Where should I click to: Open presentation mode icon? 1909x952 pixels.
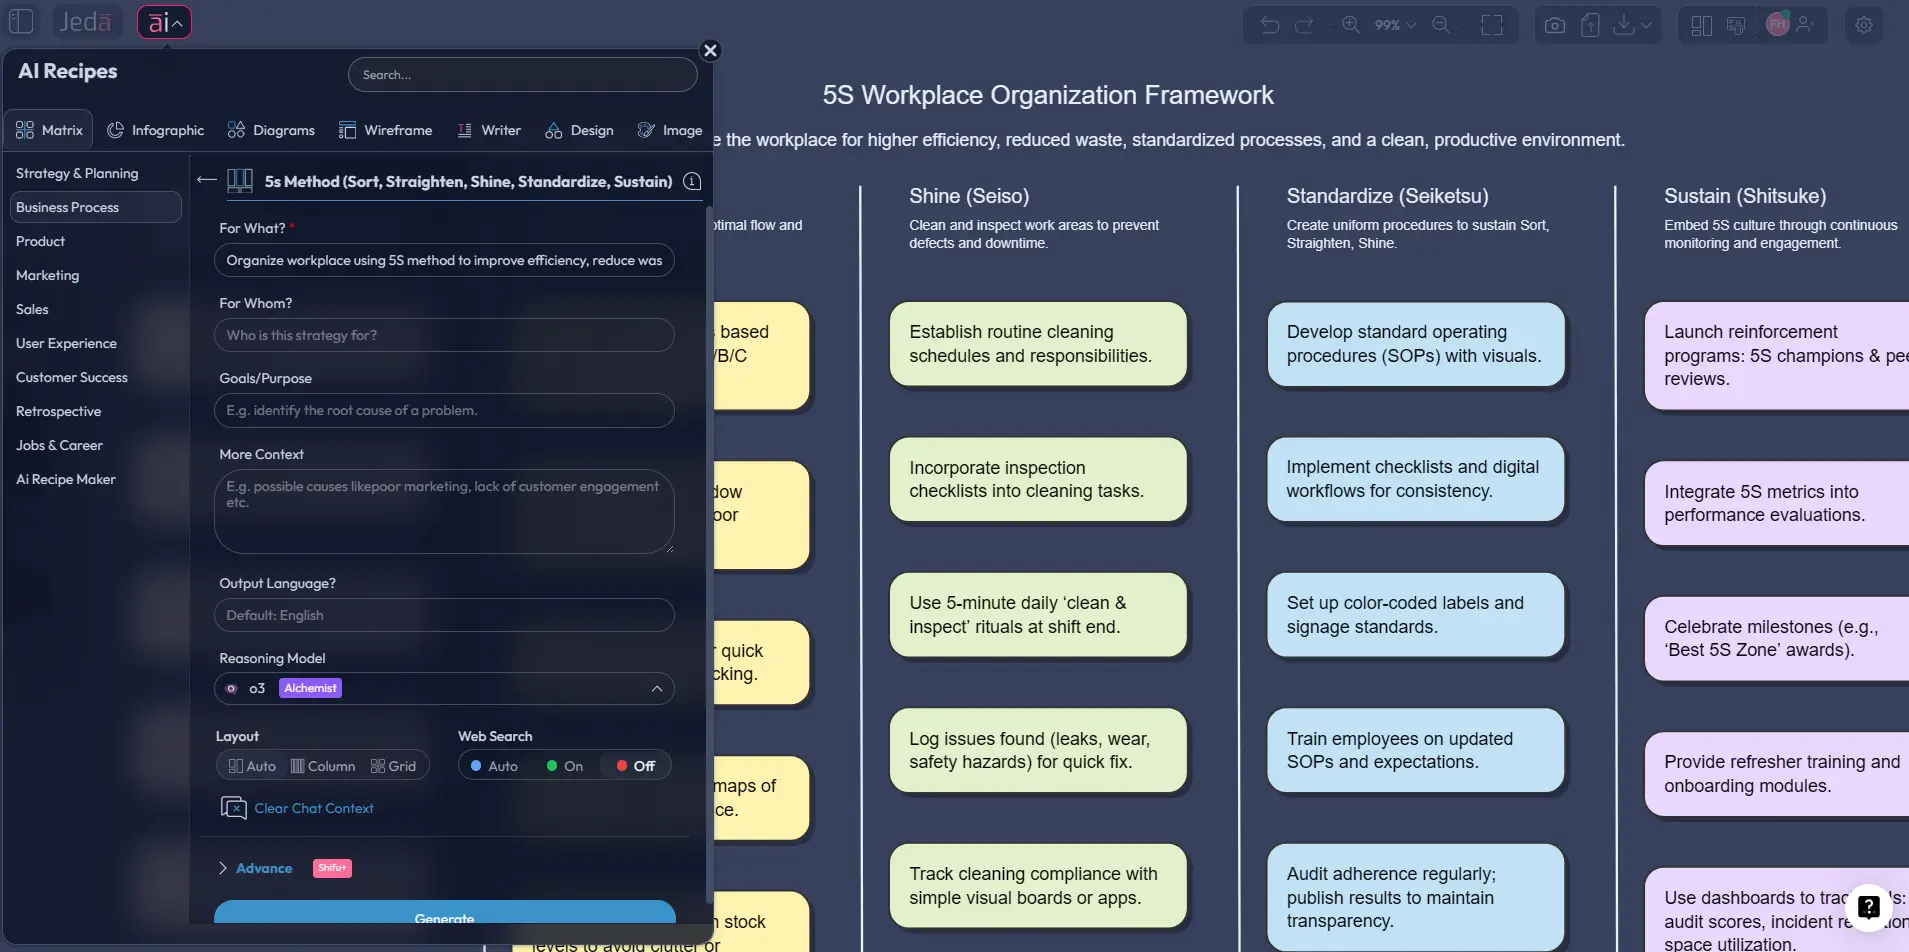(x=1736, y=25)
